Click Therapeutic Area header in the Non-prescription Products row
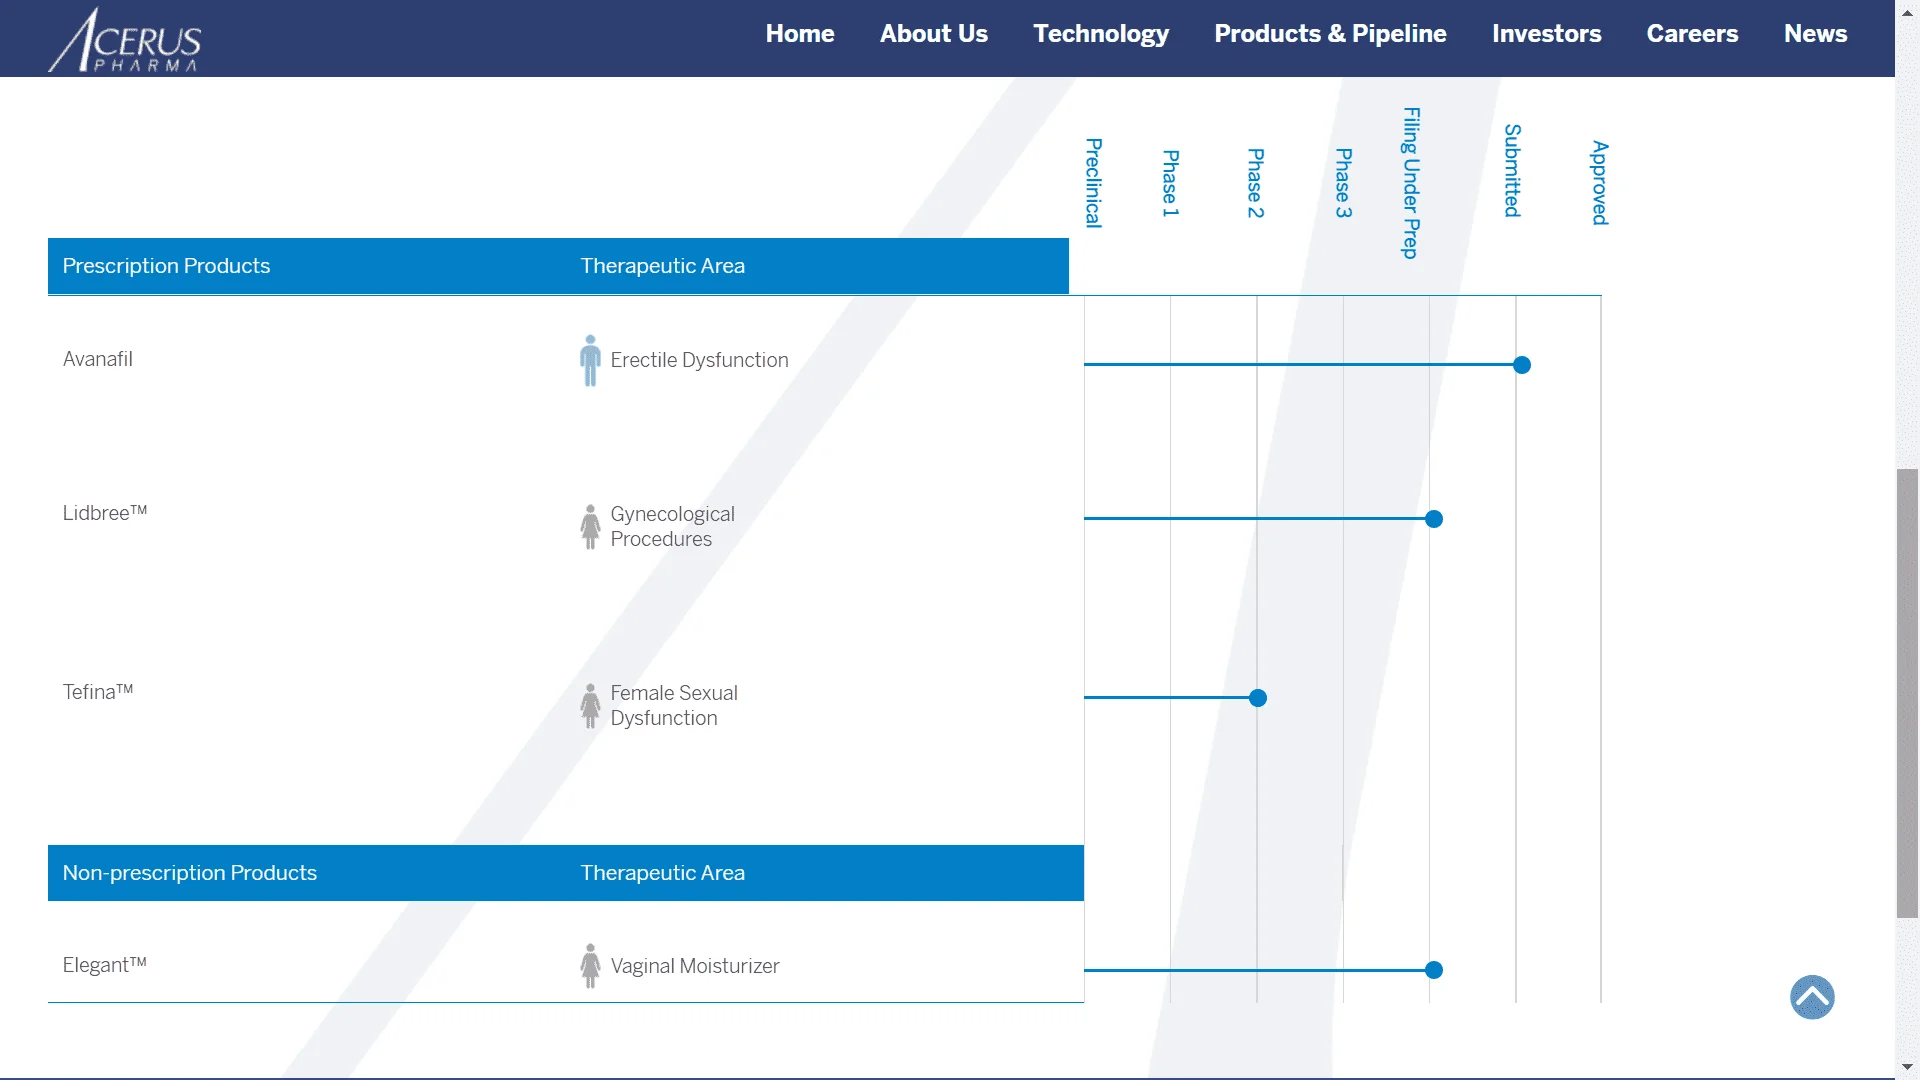Viewport: 1920px width, 1080px height. tap(662, 873)
